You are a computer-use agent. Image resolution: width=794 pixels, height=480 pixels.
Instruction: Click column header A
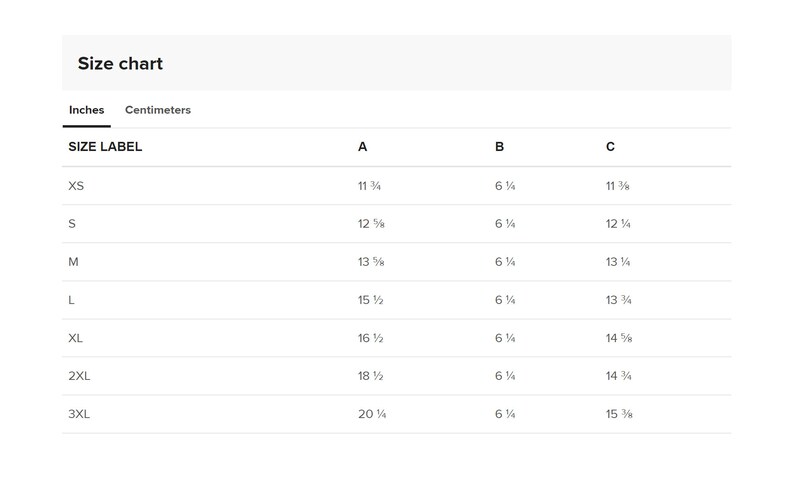[363, 147]
